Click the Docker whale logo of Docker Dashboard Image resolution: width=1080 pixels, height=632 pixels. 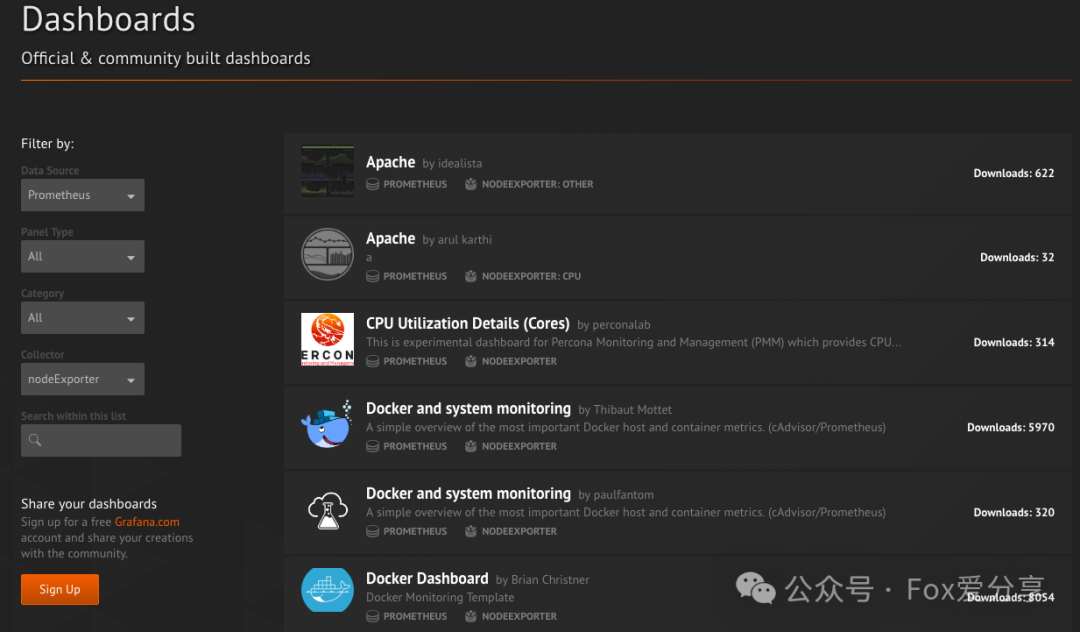click(327, 590)
